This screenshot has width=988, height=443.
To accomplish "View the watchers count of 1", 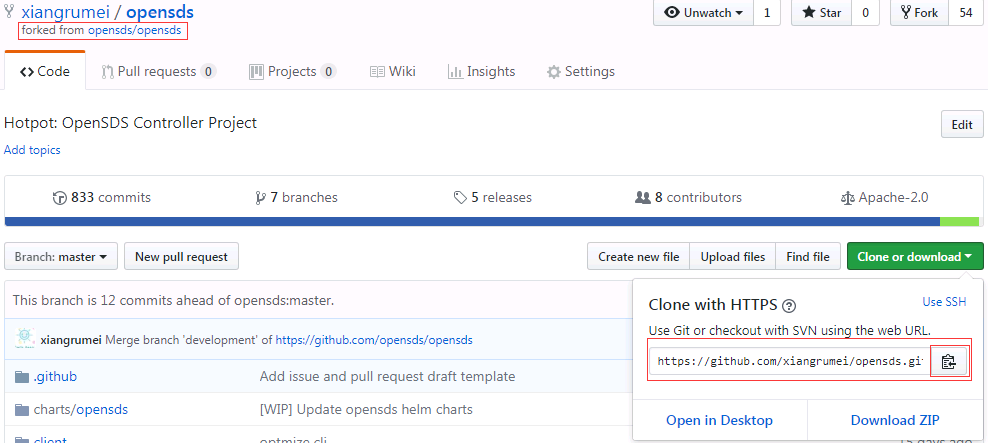I will pos(767,13).
